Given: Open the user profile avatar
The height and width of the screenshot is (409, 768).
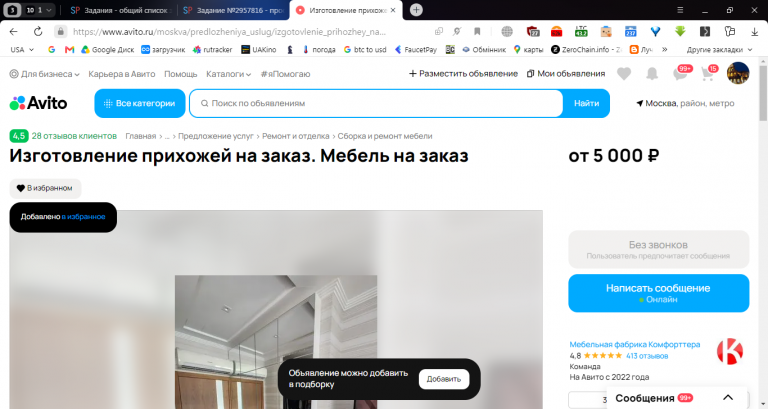Looking at the screenshot, I should coord(738,73).
